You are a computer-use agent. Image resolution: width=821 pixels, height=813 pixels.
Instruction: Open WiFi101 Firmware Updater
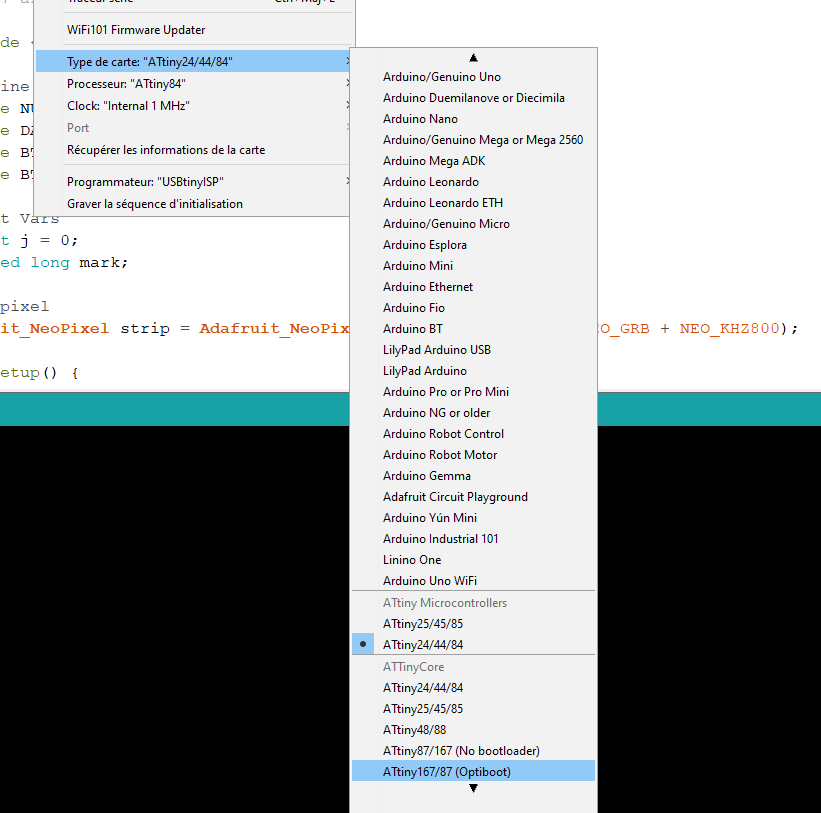click(x=193, y=30)
